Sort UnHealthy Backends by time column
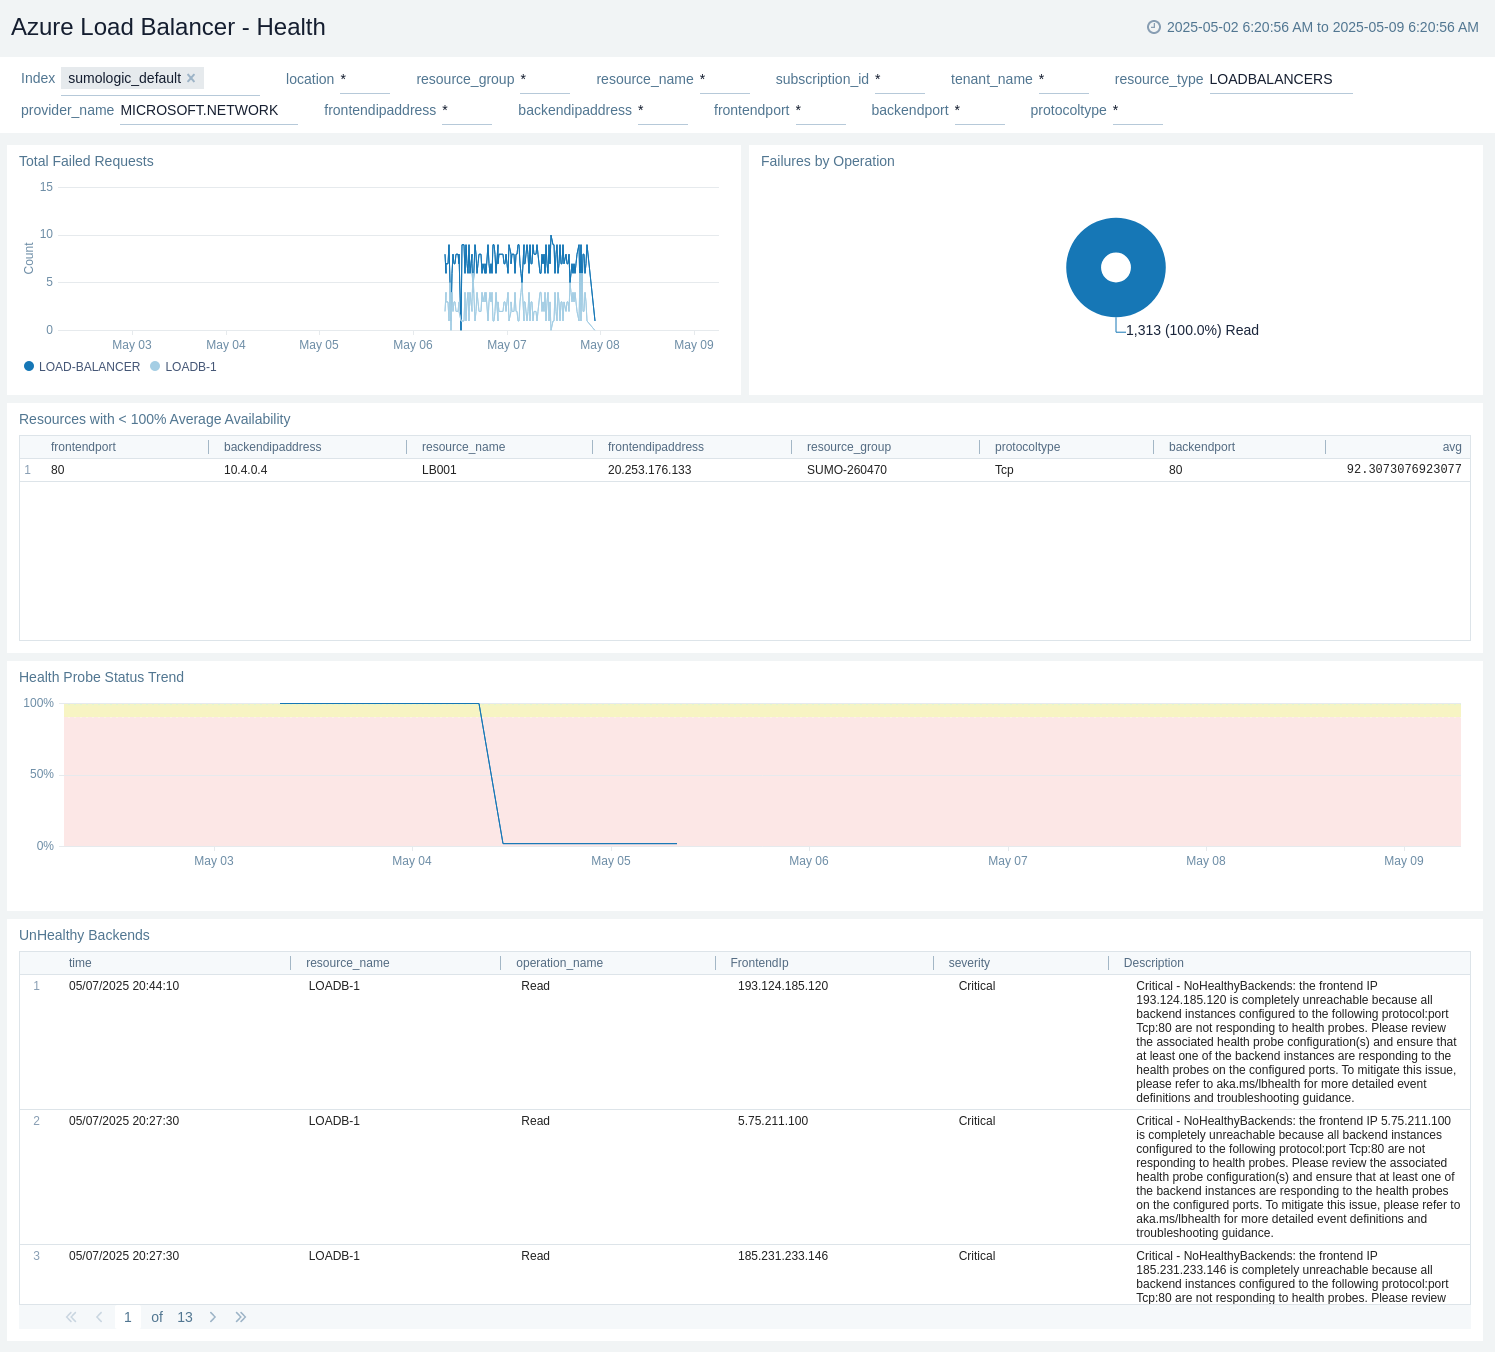 point(80,963)
